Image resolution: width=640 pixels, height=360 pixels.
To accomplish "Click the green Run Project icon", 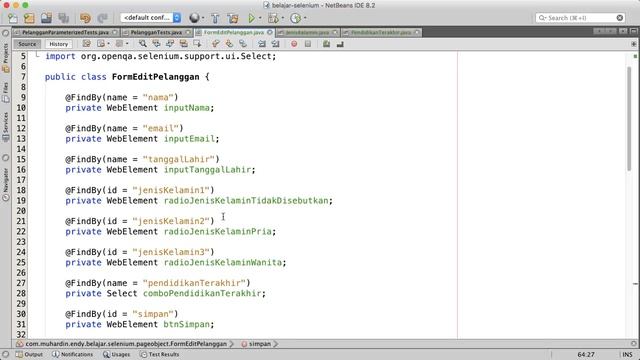I will coord(251,18).
